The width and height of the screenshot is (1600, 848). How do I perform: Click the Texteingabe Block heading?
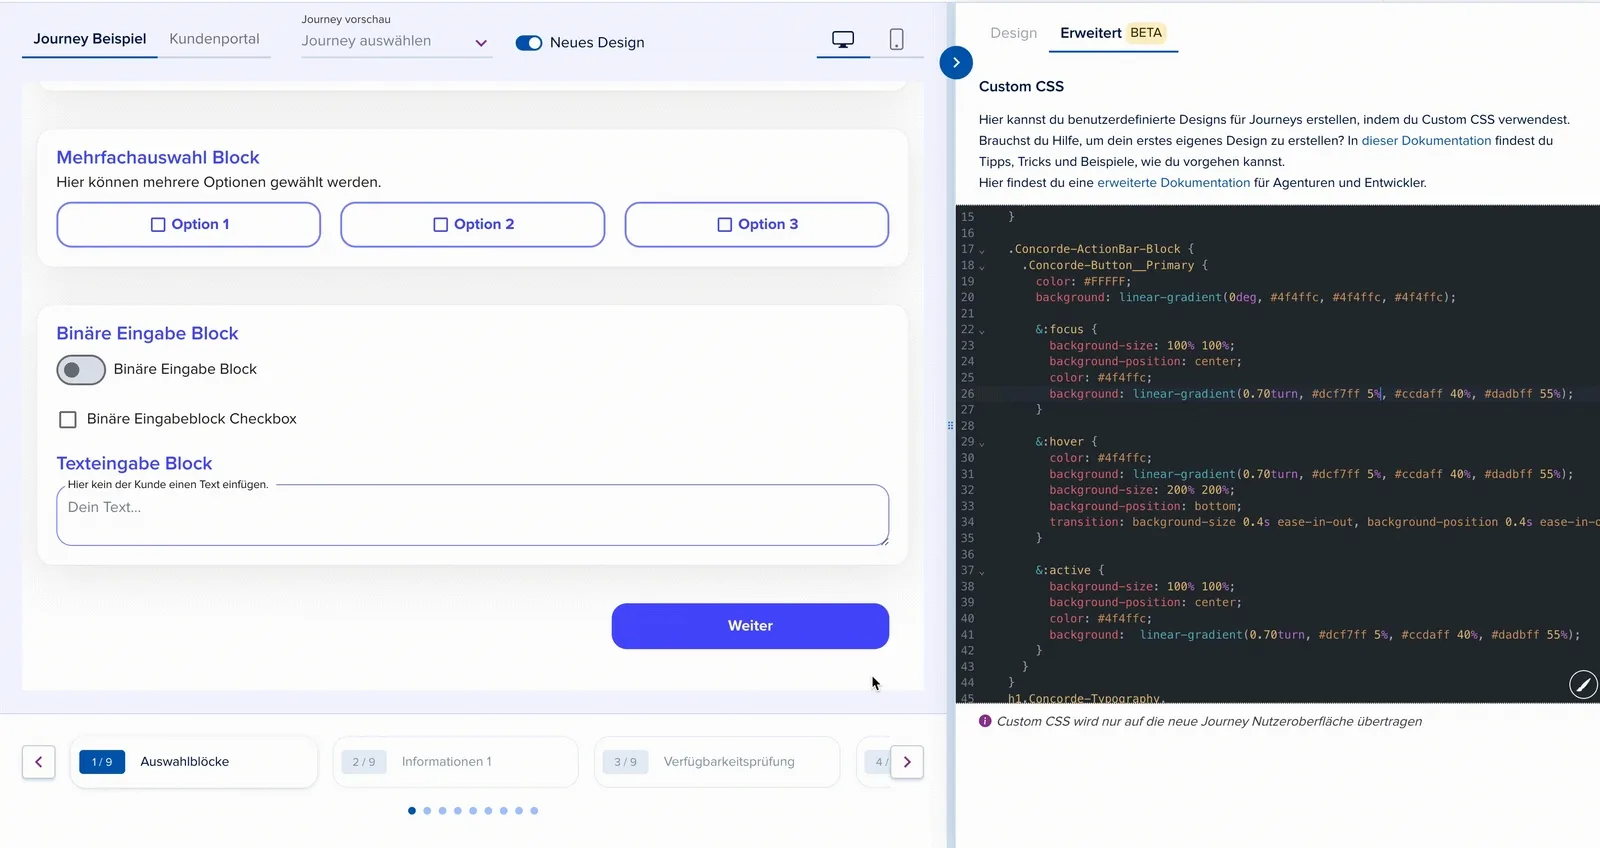tap(134, 464)
